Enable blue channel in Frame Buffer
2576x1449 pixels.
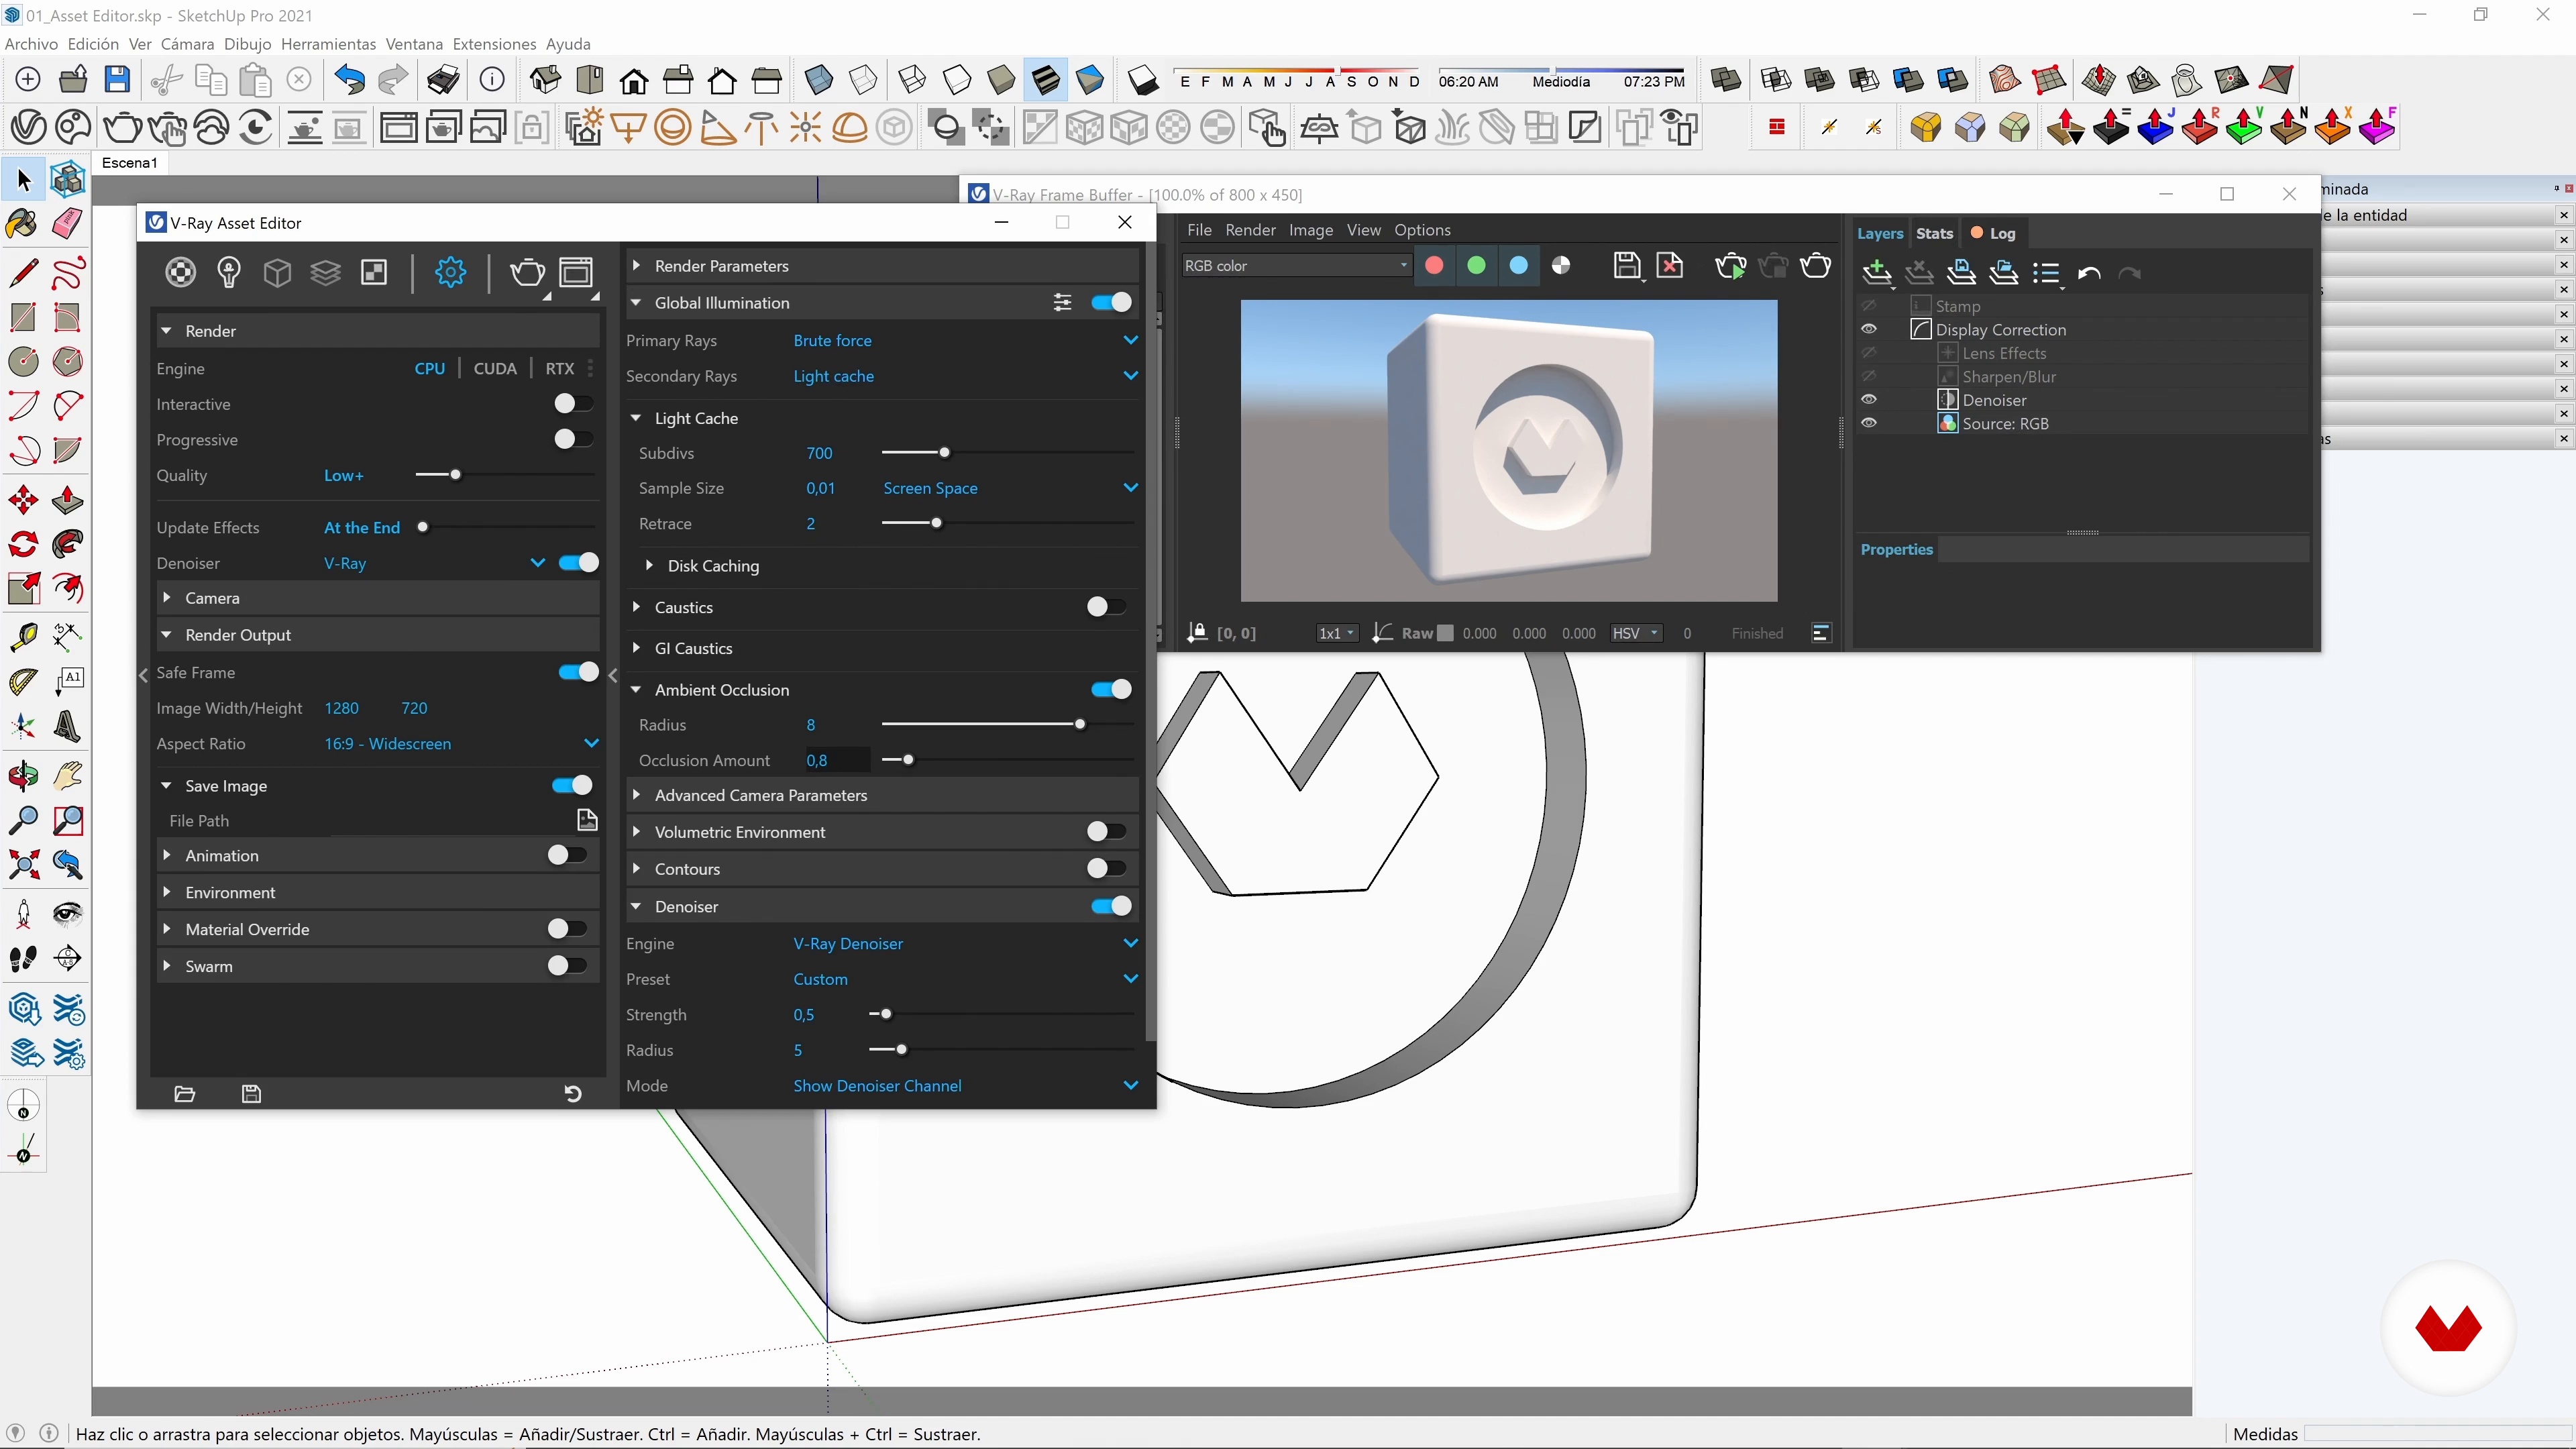1518,265
